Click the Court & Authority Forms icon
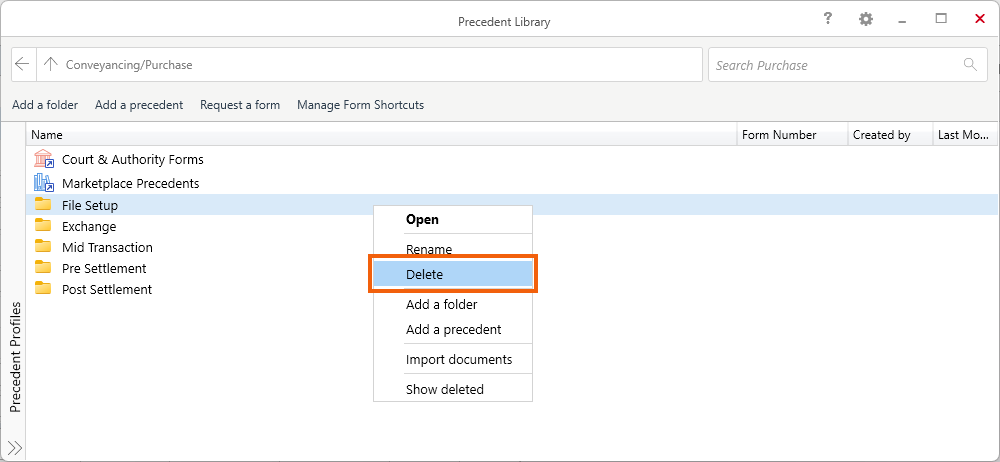The height and width of the screenshot is (462, 1000). (x=43, y=159)
